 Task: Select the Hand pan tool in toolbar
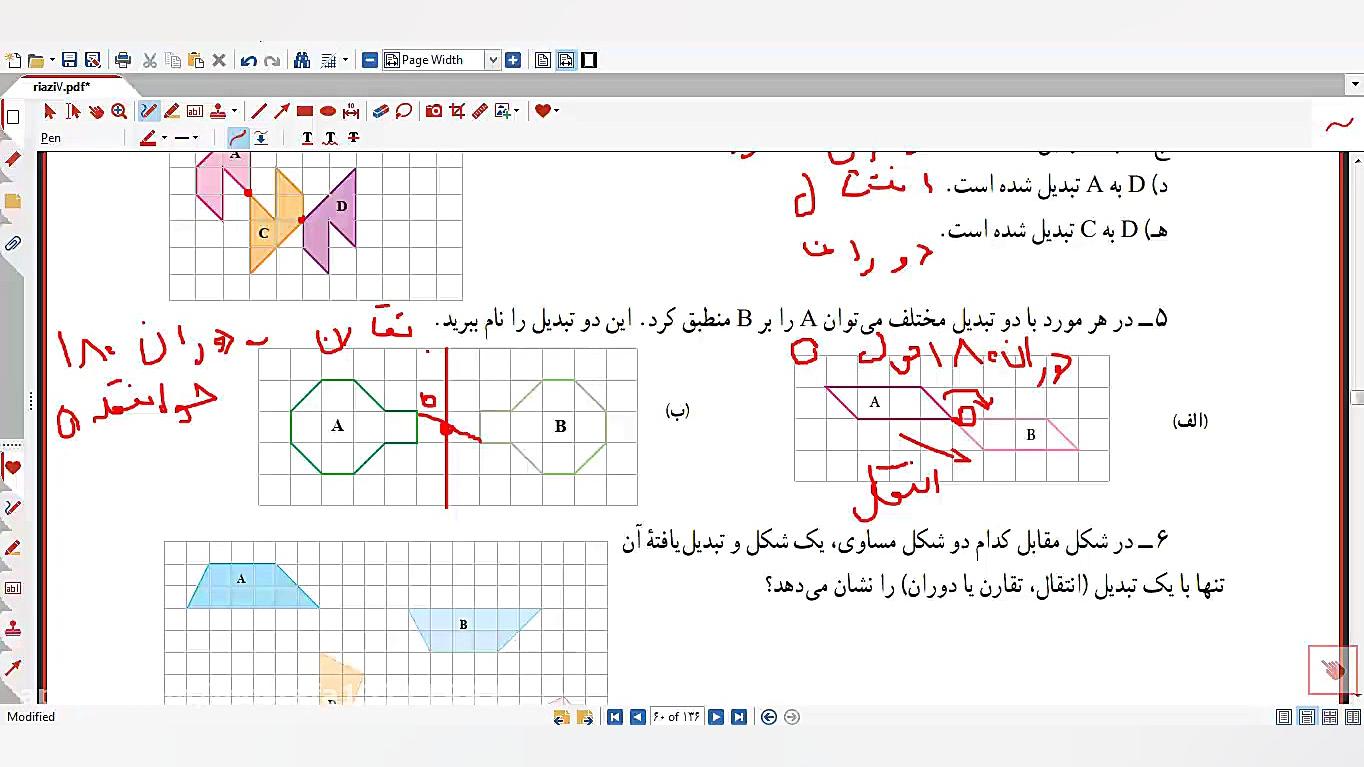[96, 111]
